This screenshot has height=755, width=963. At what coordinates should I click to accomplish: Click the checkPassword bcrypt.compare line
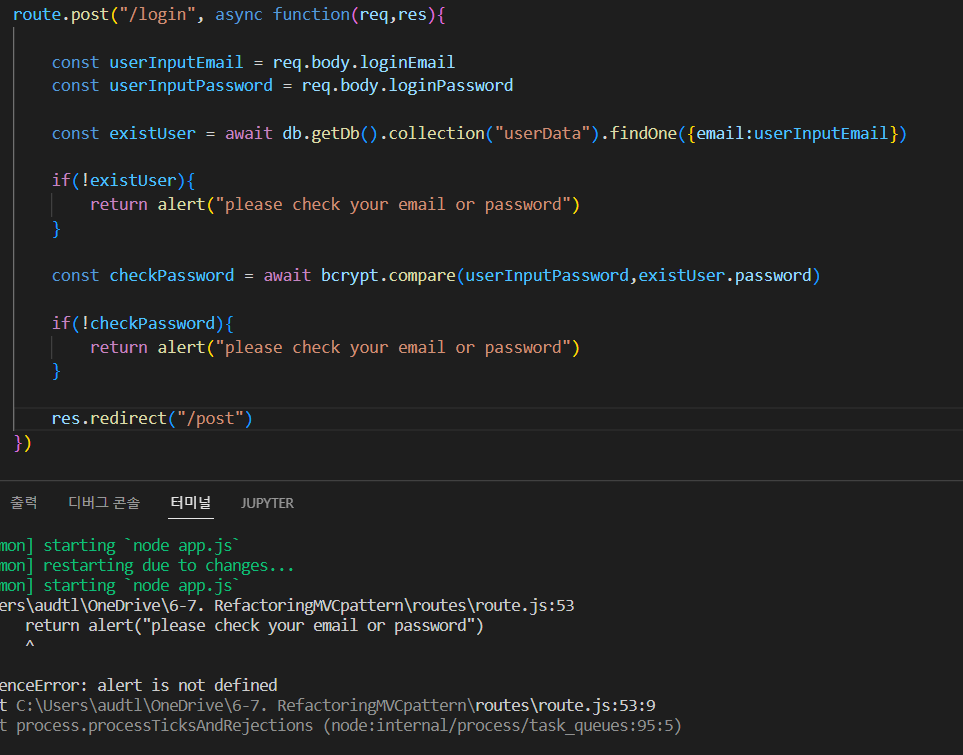click(436, 276)
